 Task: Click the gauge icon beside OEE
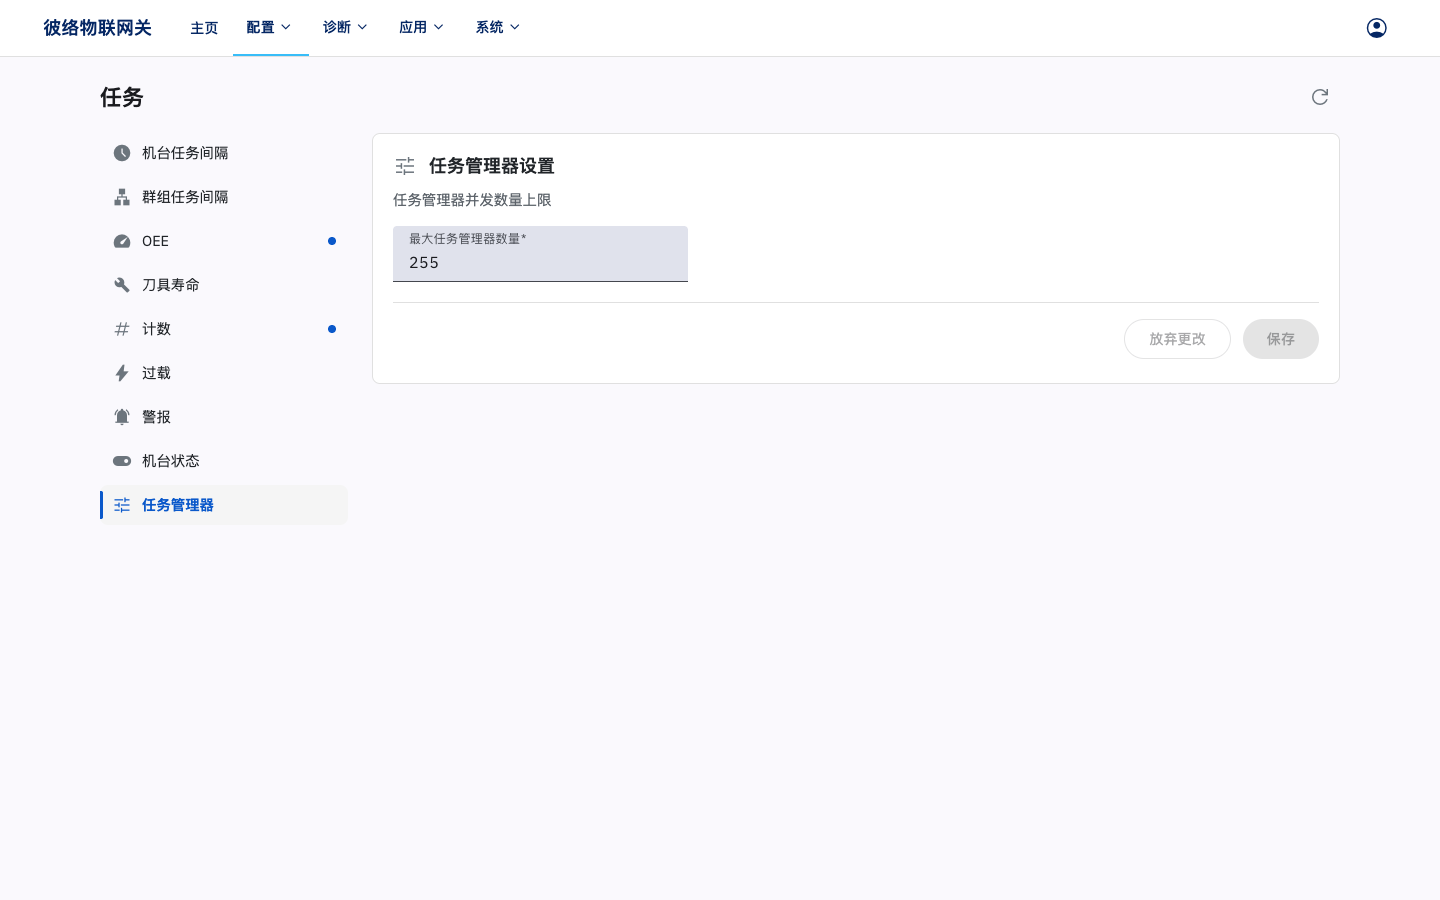pyautogui.click(x=122, y=241)
